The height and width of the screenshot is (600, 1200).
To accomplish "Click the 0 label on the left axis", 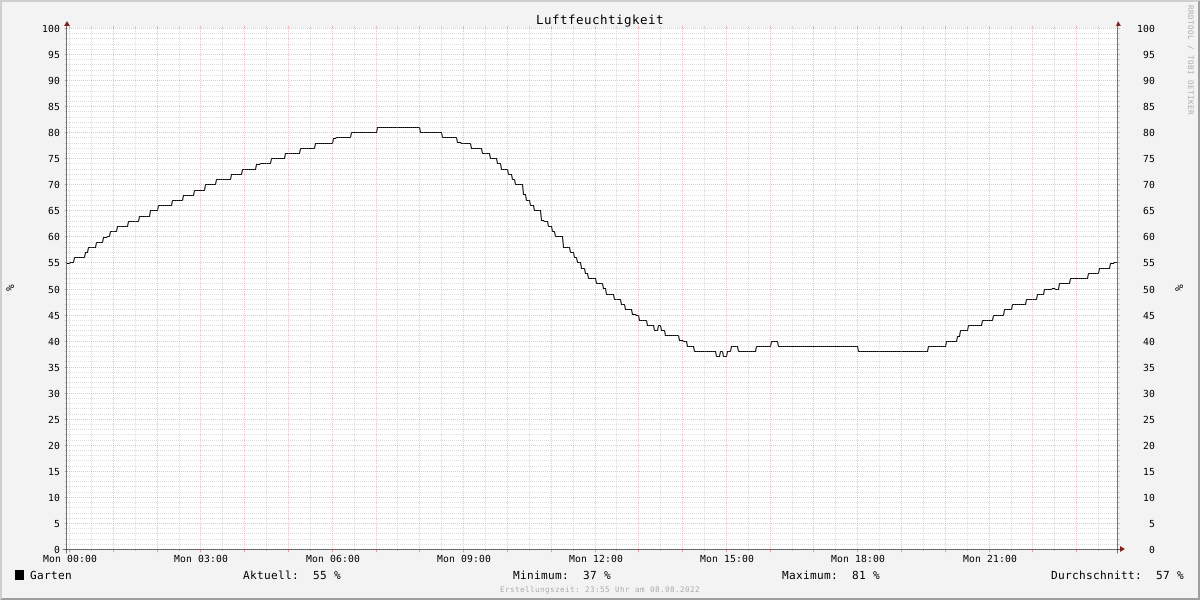I will click(57, 549).
